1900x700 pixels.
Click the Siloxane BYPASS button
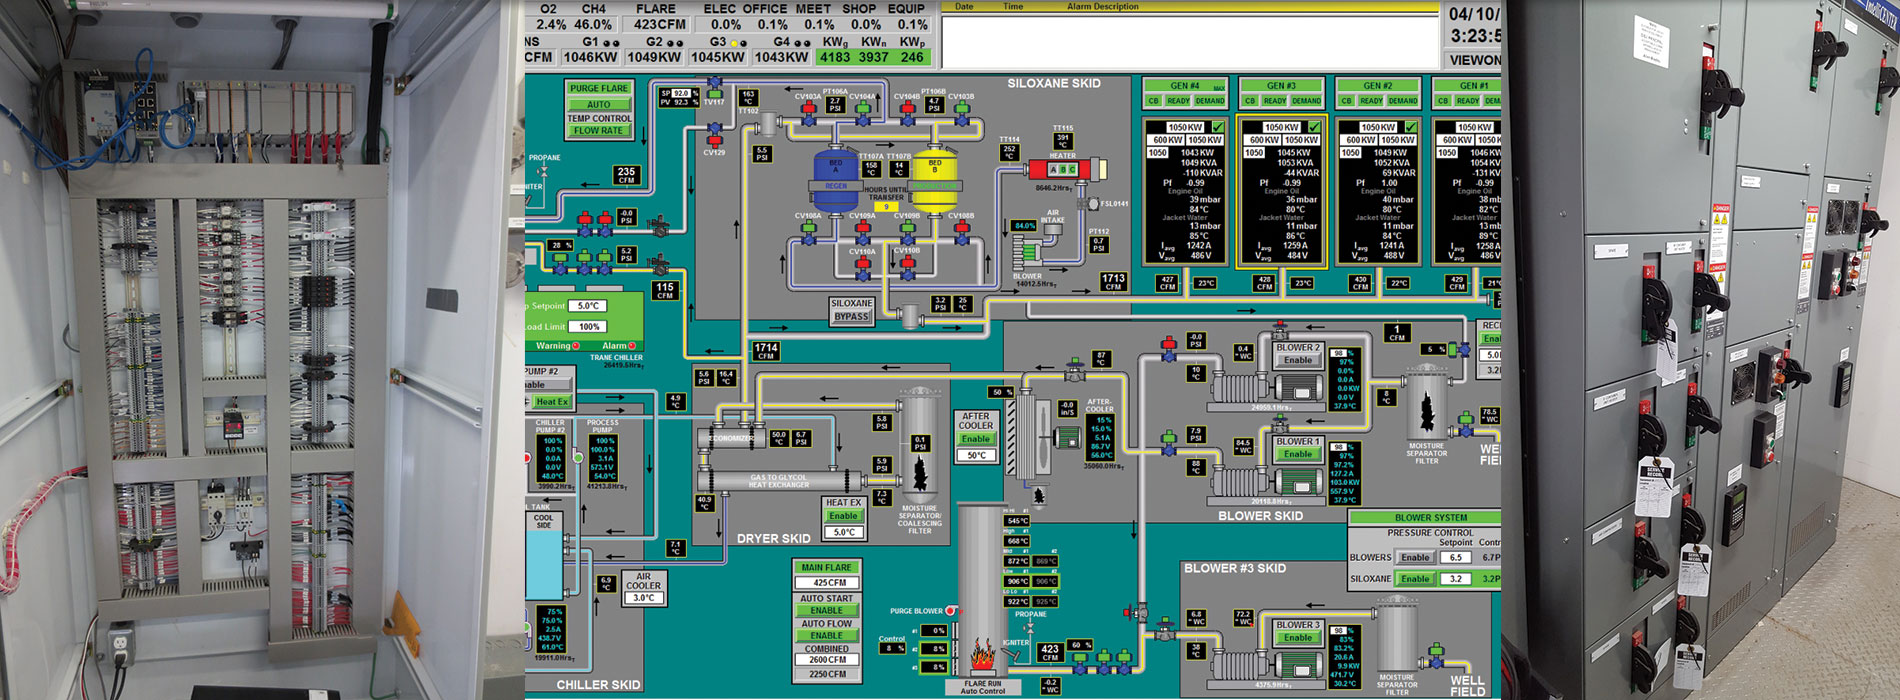(852, 317)
